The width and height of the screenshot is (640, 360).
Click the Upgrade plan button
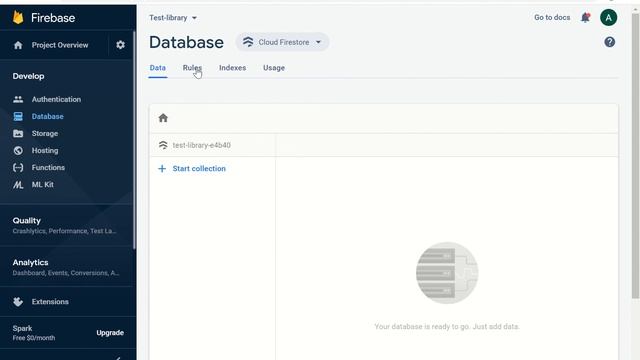coord(110,333)
